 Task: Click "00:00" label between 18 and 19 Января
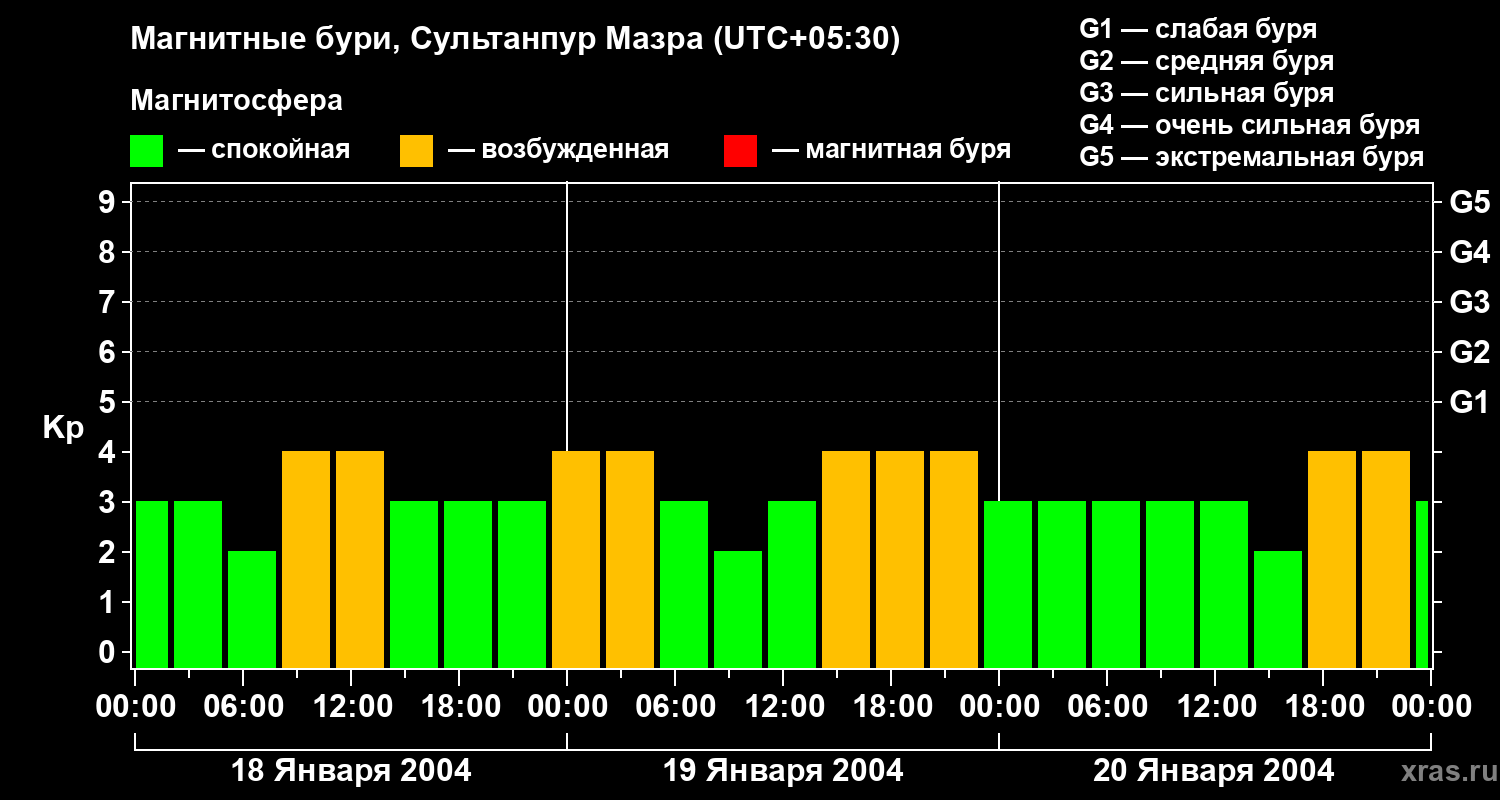coord(567,707)
